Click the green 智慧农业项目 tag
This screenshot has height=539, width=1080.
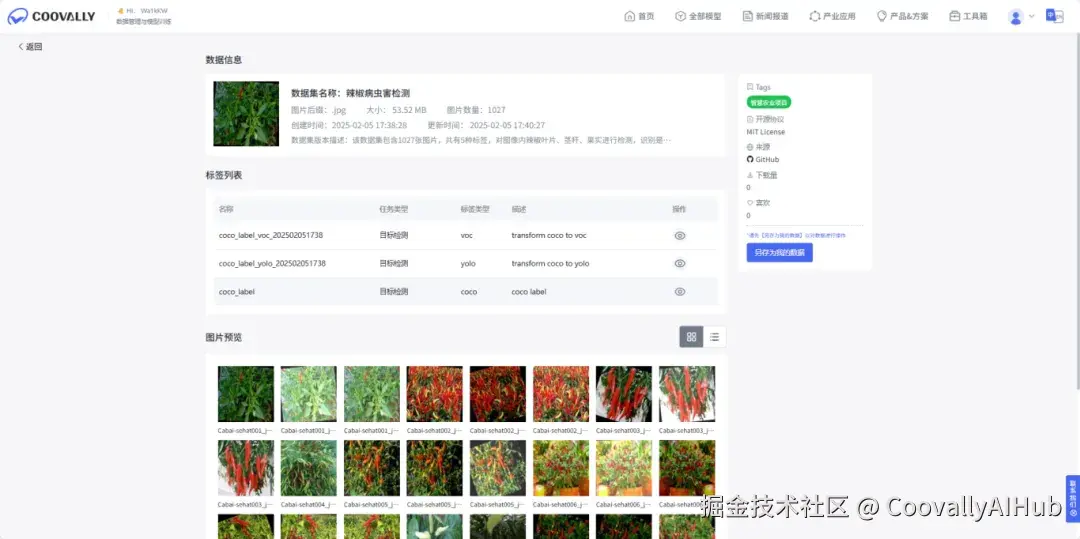[x=769, y=103]
